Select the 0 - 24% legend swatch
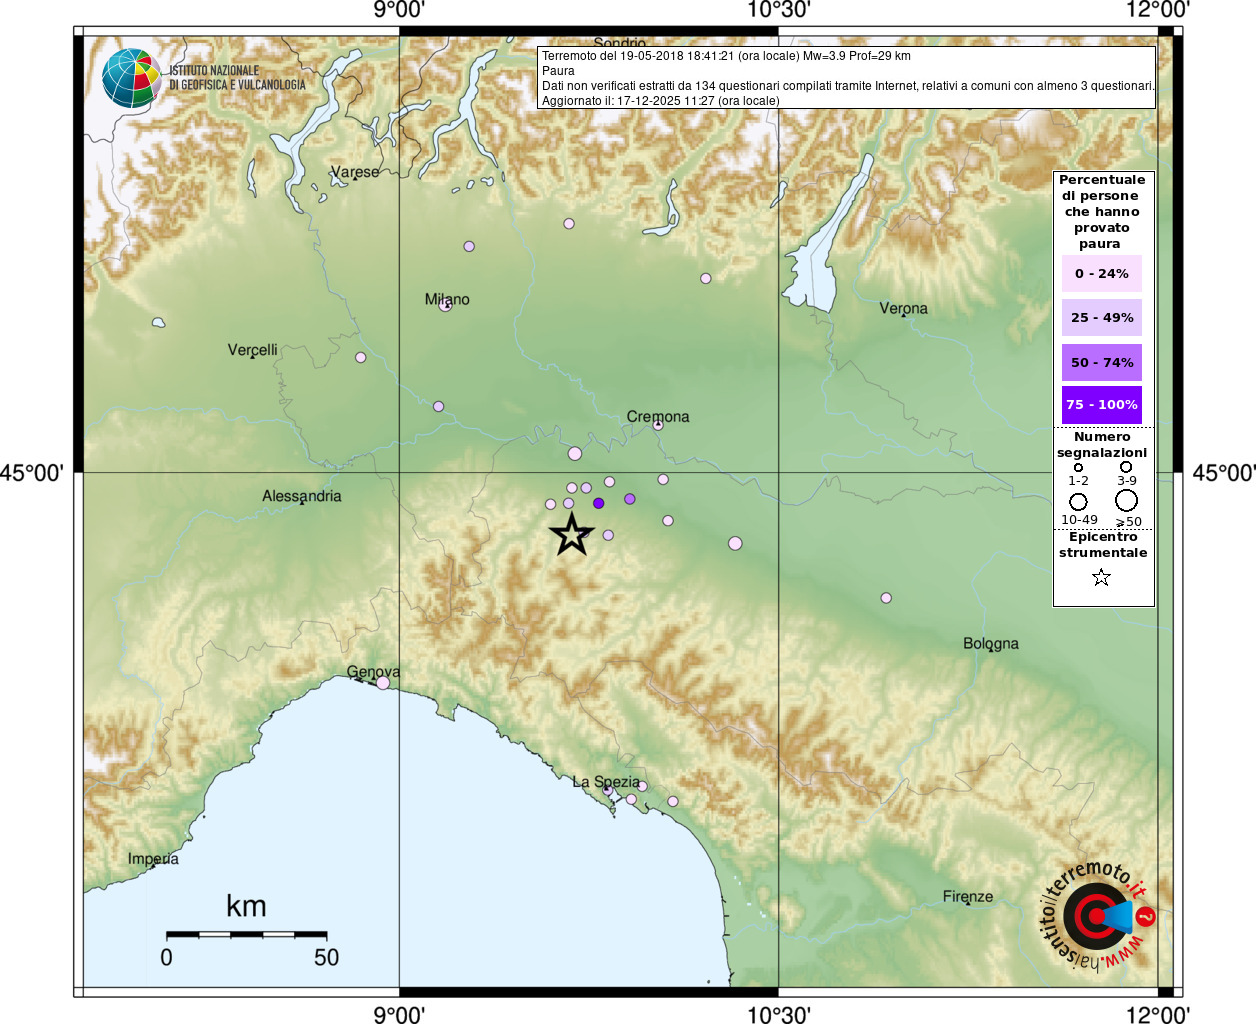This screenshot has width=1256, height=1024. (x=1101, y=274)
